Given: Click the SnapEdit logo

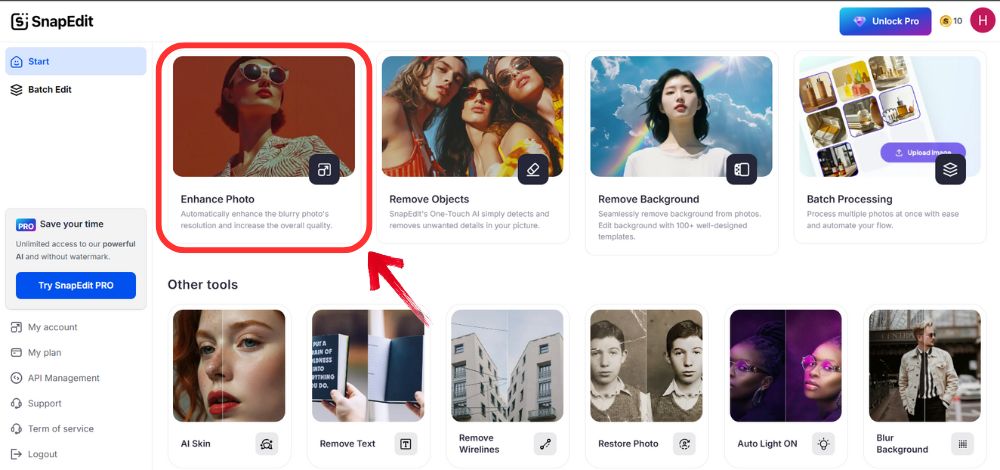Looking at the screenshot, I should tap(52, 21).
